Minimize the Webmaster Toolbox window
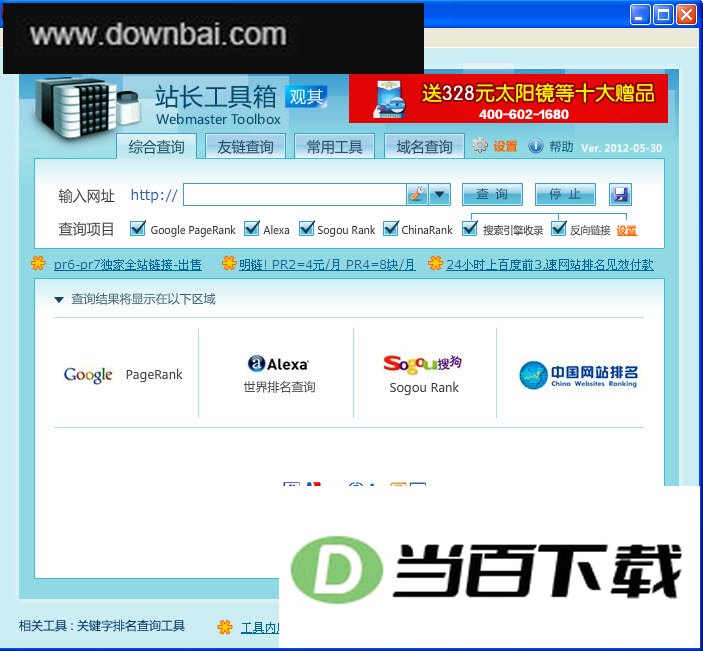Viewport: 703px width, 651px height. (x=640, y=14)
